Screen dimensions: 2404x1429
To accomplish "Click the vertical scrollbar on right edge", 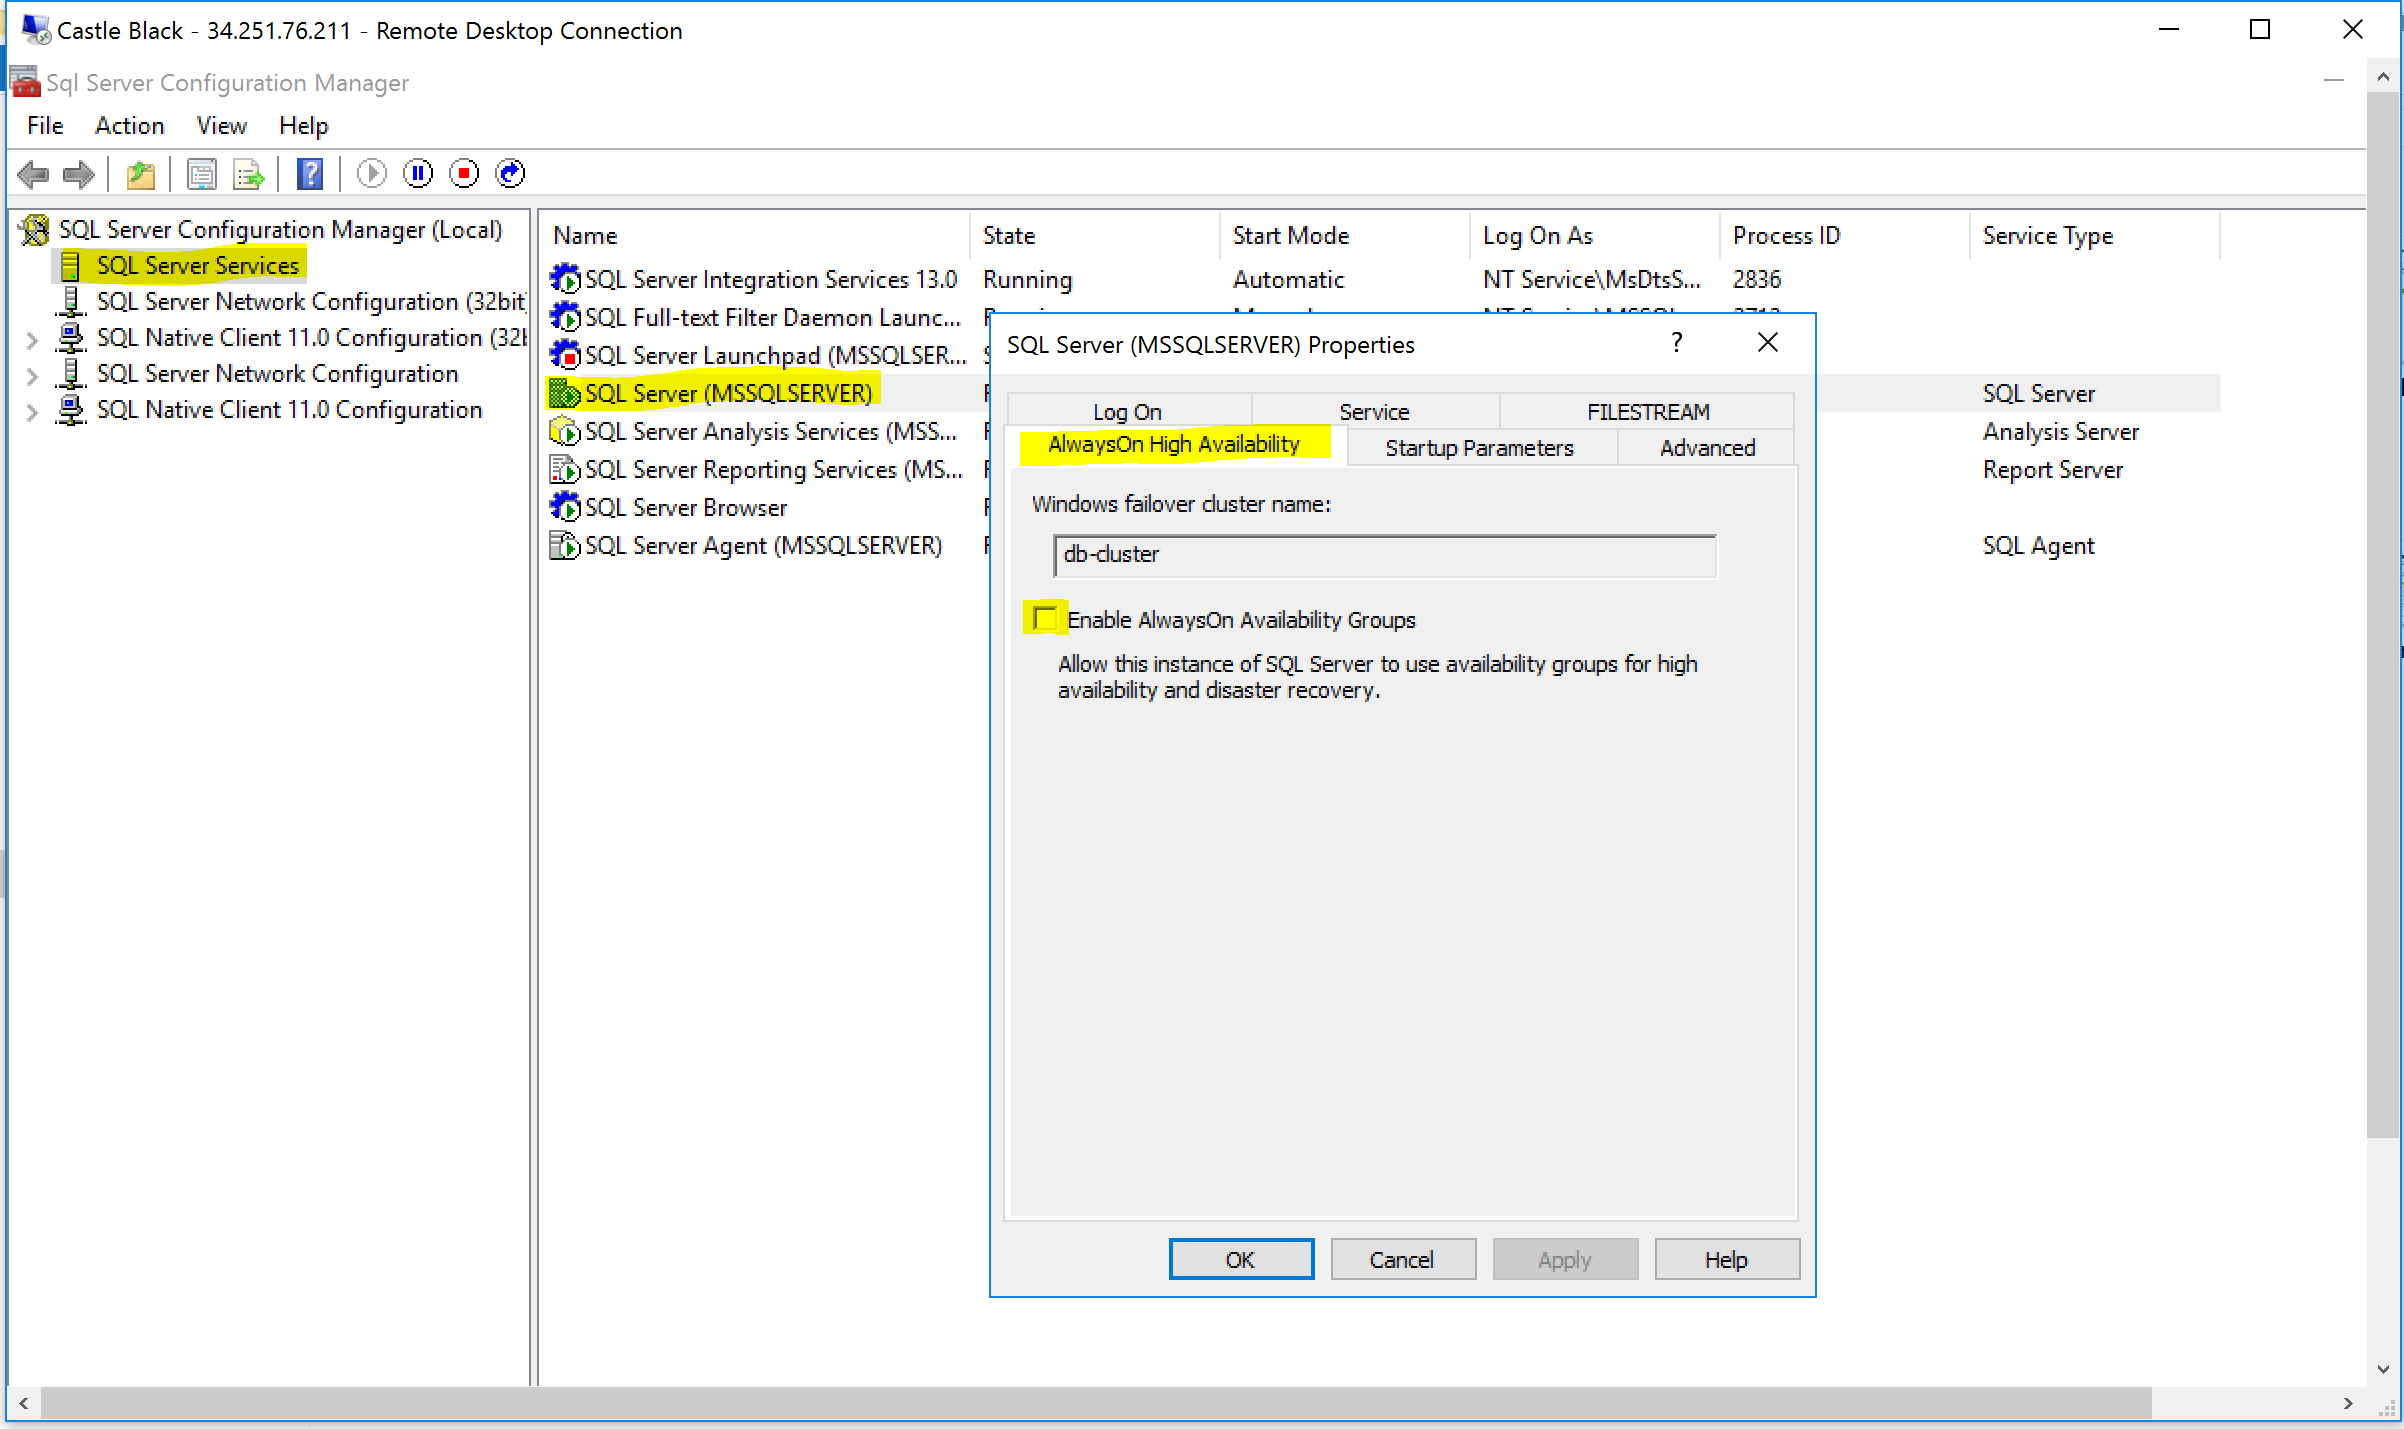I will pos(2383,614).
